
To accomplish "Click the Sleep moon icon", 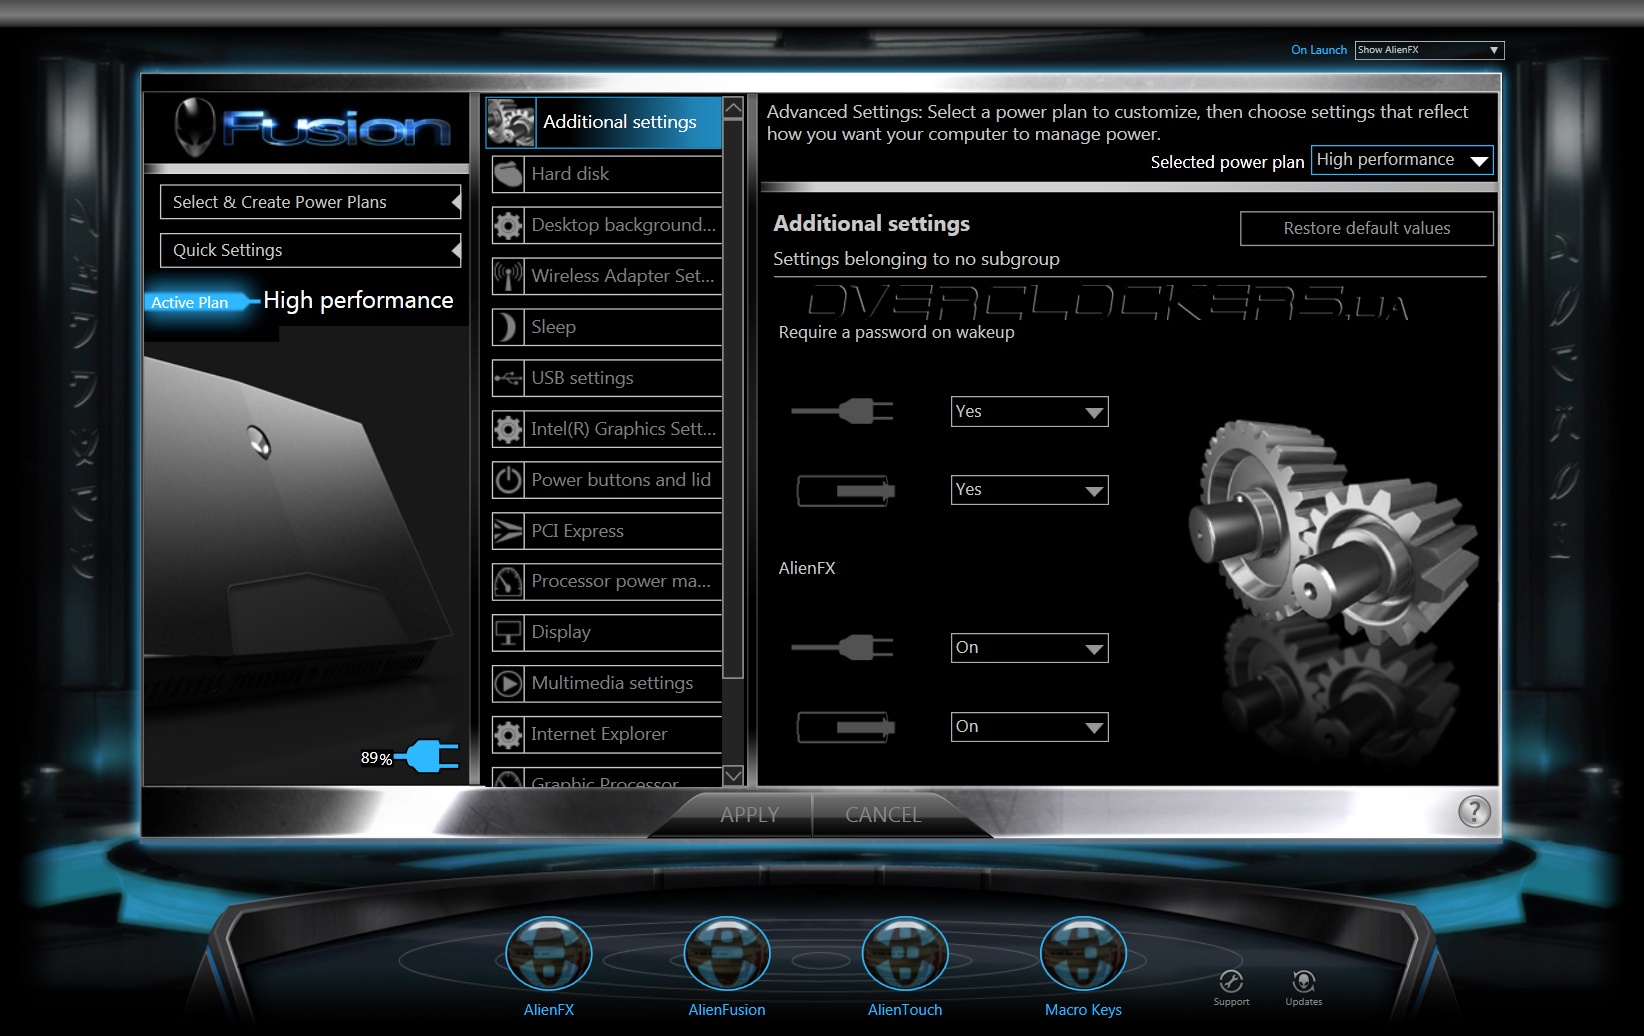I will pos(508,327).
